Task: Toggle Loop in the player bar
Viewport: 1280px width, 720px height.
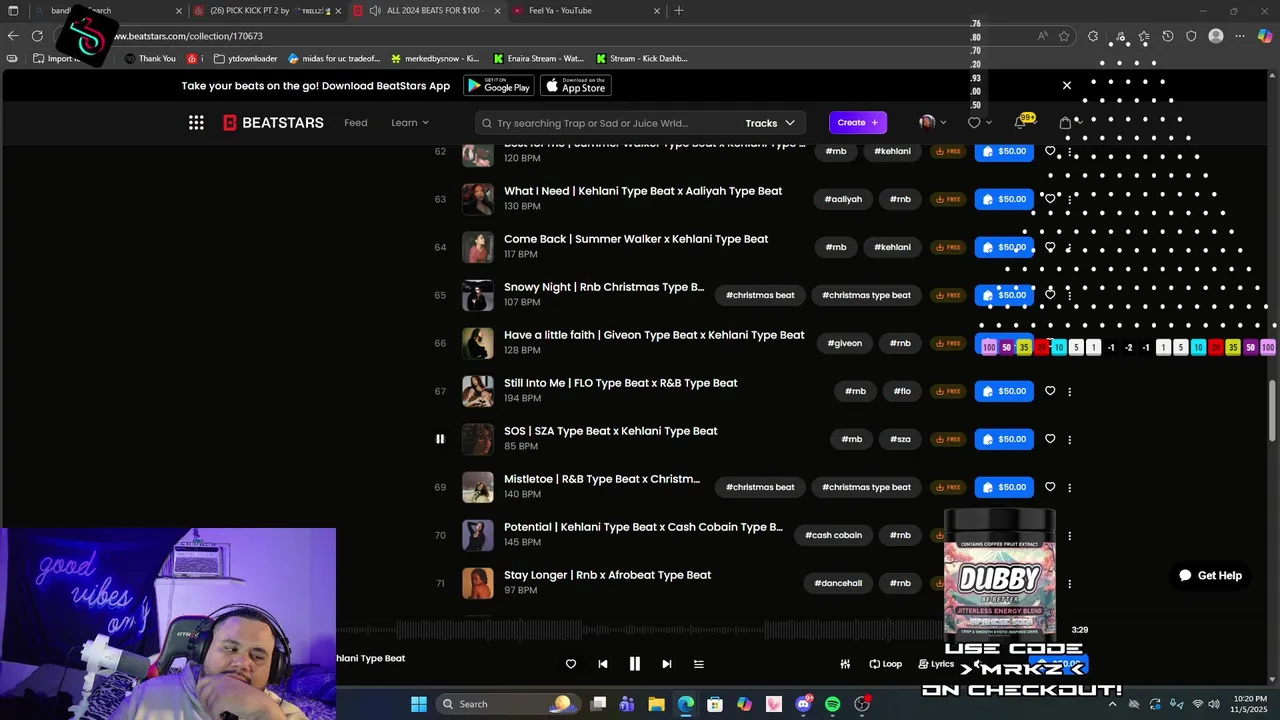Action: point(885,664)
